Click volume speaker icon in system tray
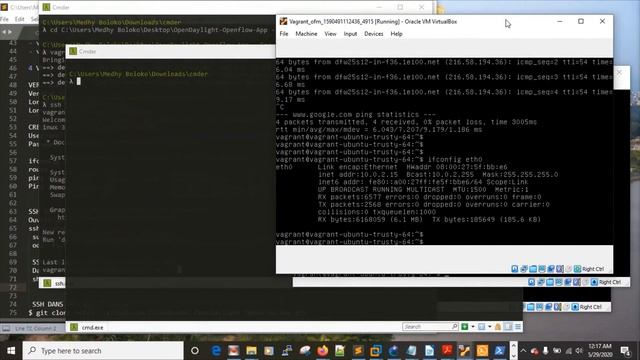This screenshot has width=640, height=360. tap(578, 351)
